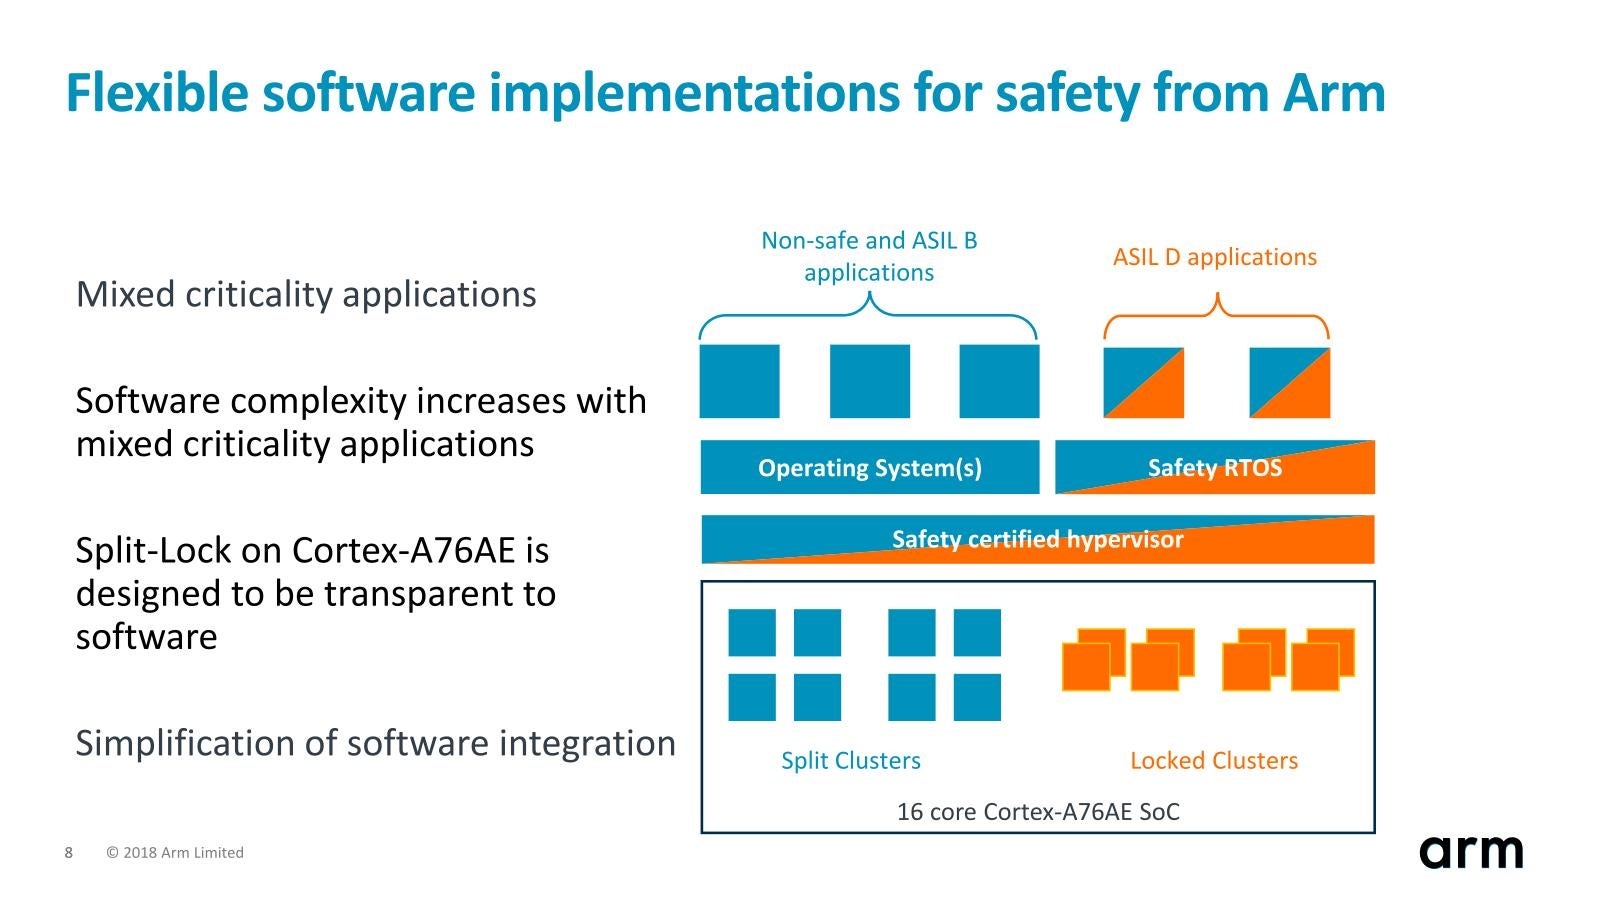Click the arm logo
Image resolution: width=1600 pixels, height=900 pixels.
coord(1471,851)
